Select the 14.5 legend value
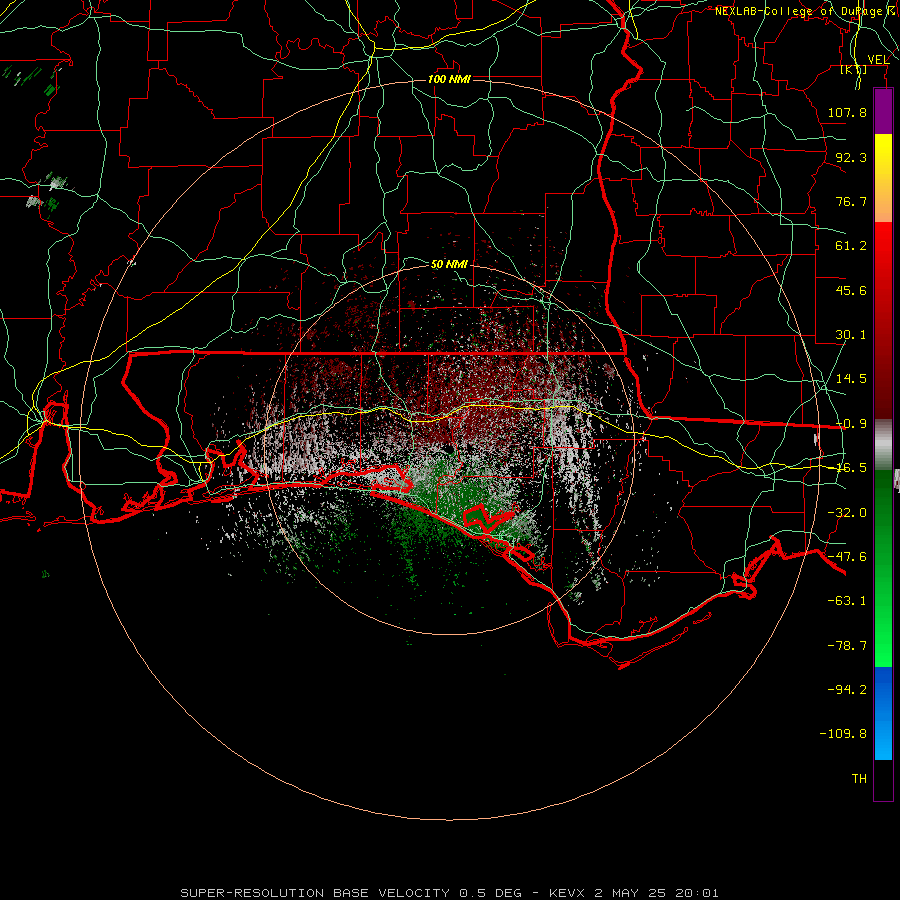 851,379
